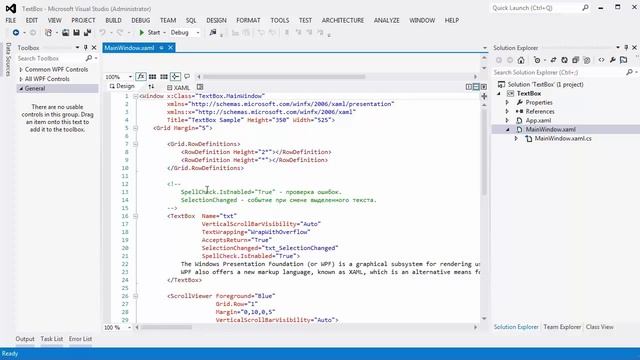Toggle the effects fx button in designer

point(141,76)
